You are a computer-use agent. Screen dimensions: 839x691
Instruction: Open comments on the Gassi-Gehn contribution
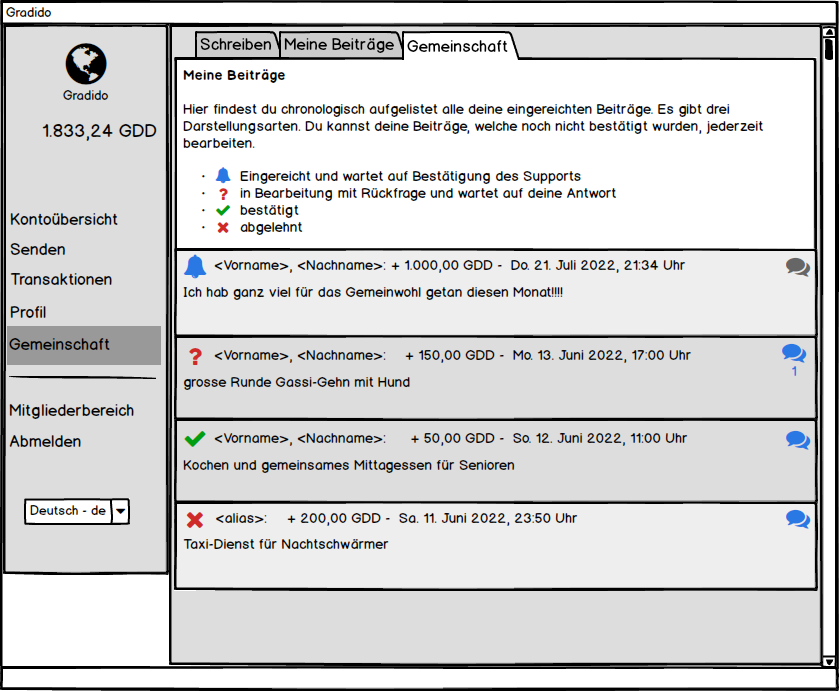[794, 354]
